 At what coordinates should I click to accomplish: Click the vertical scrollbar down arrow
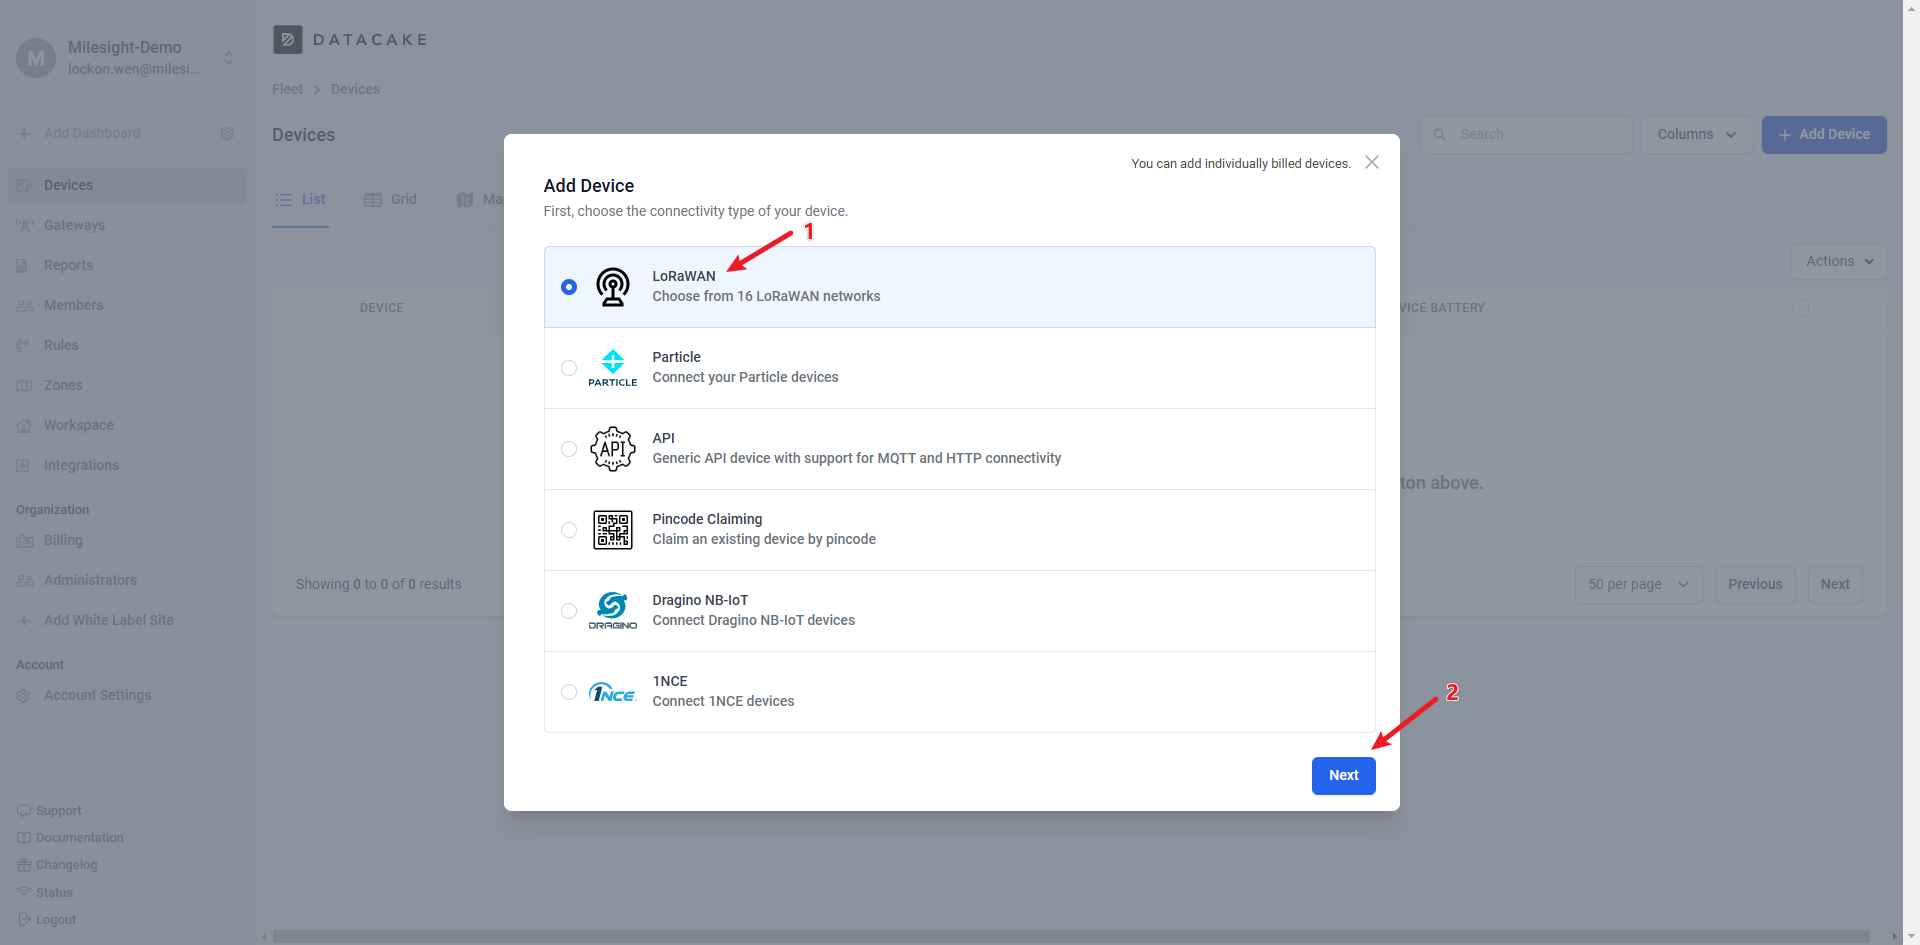pos(1911,937)
